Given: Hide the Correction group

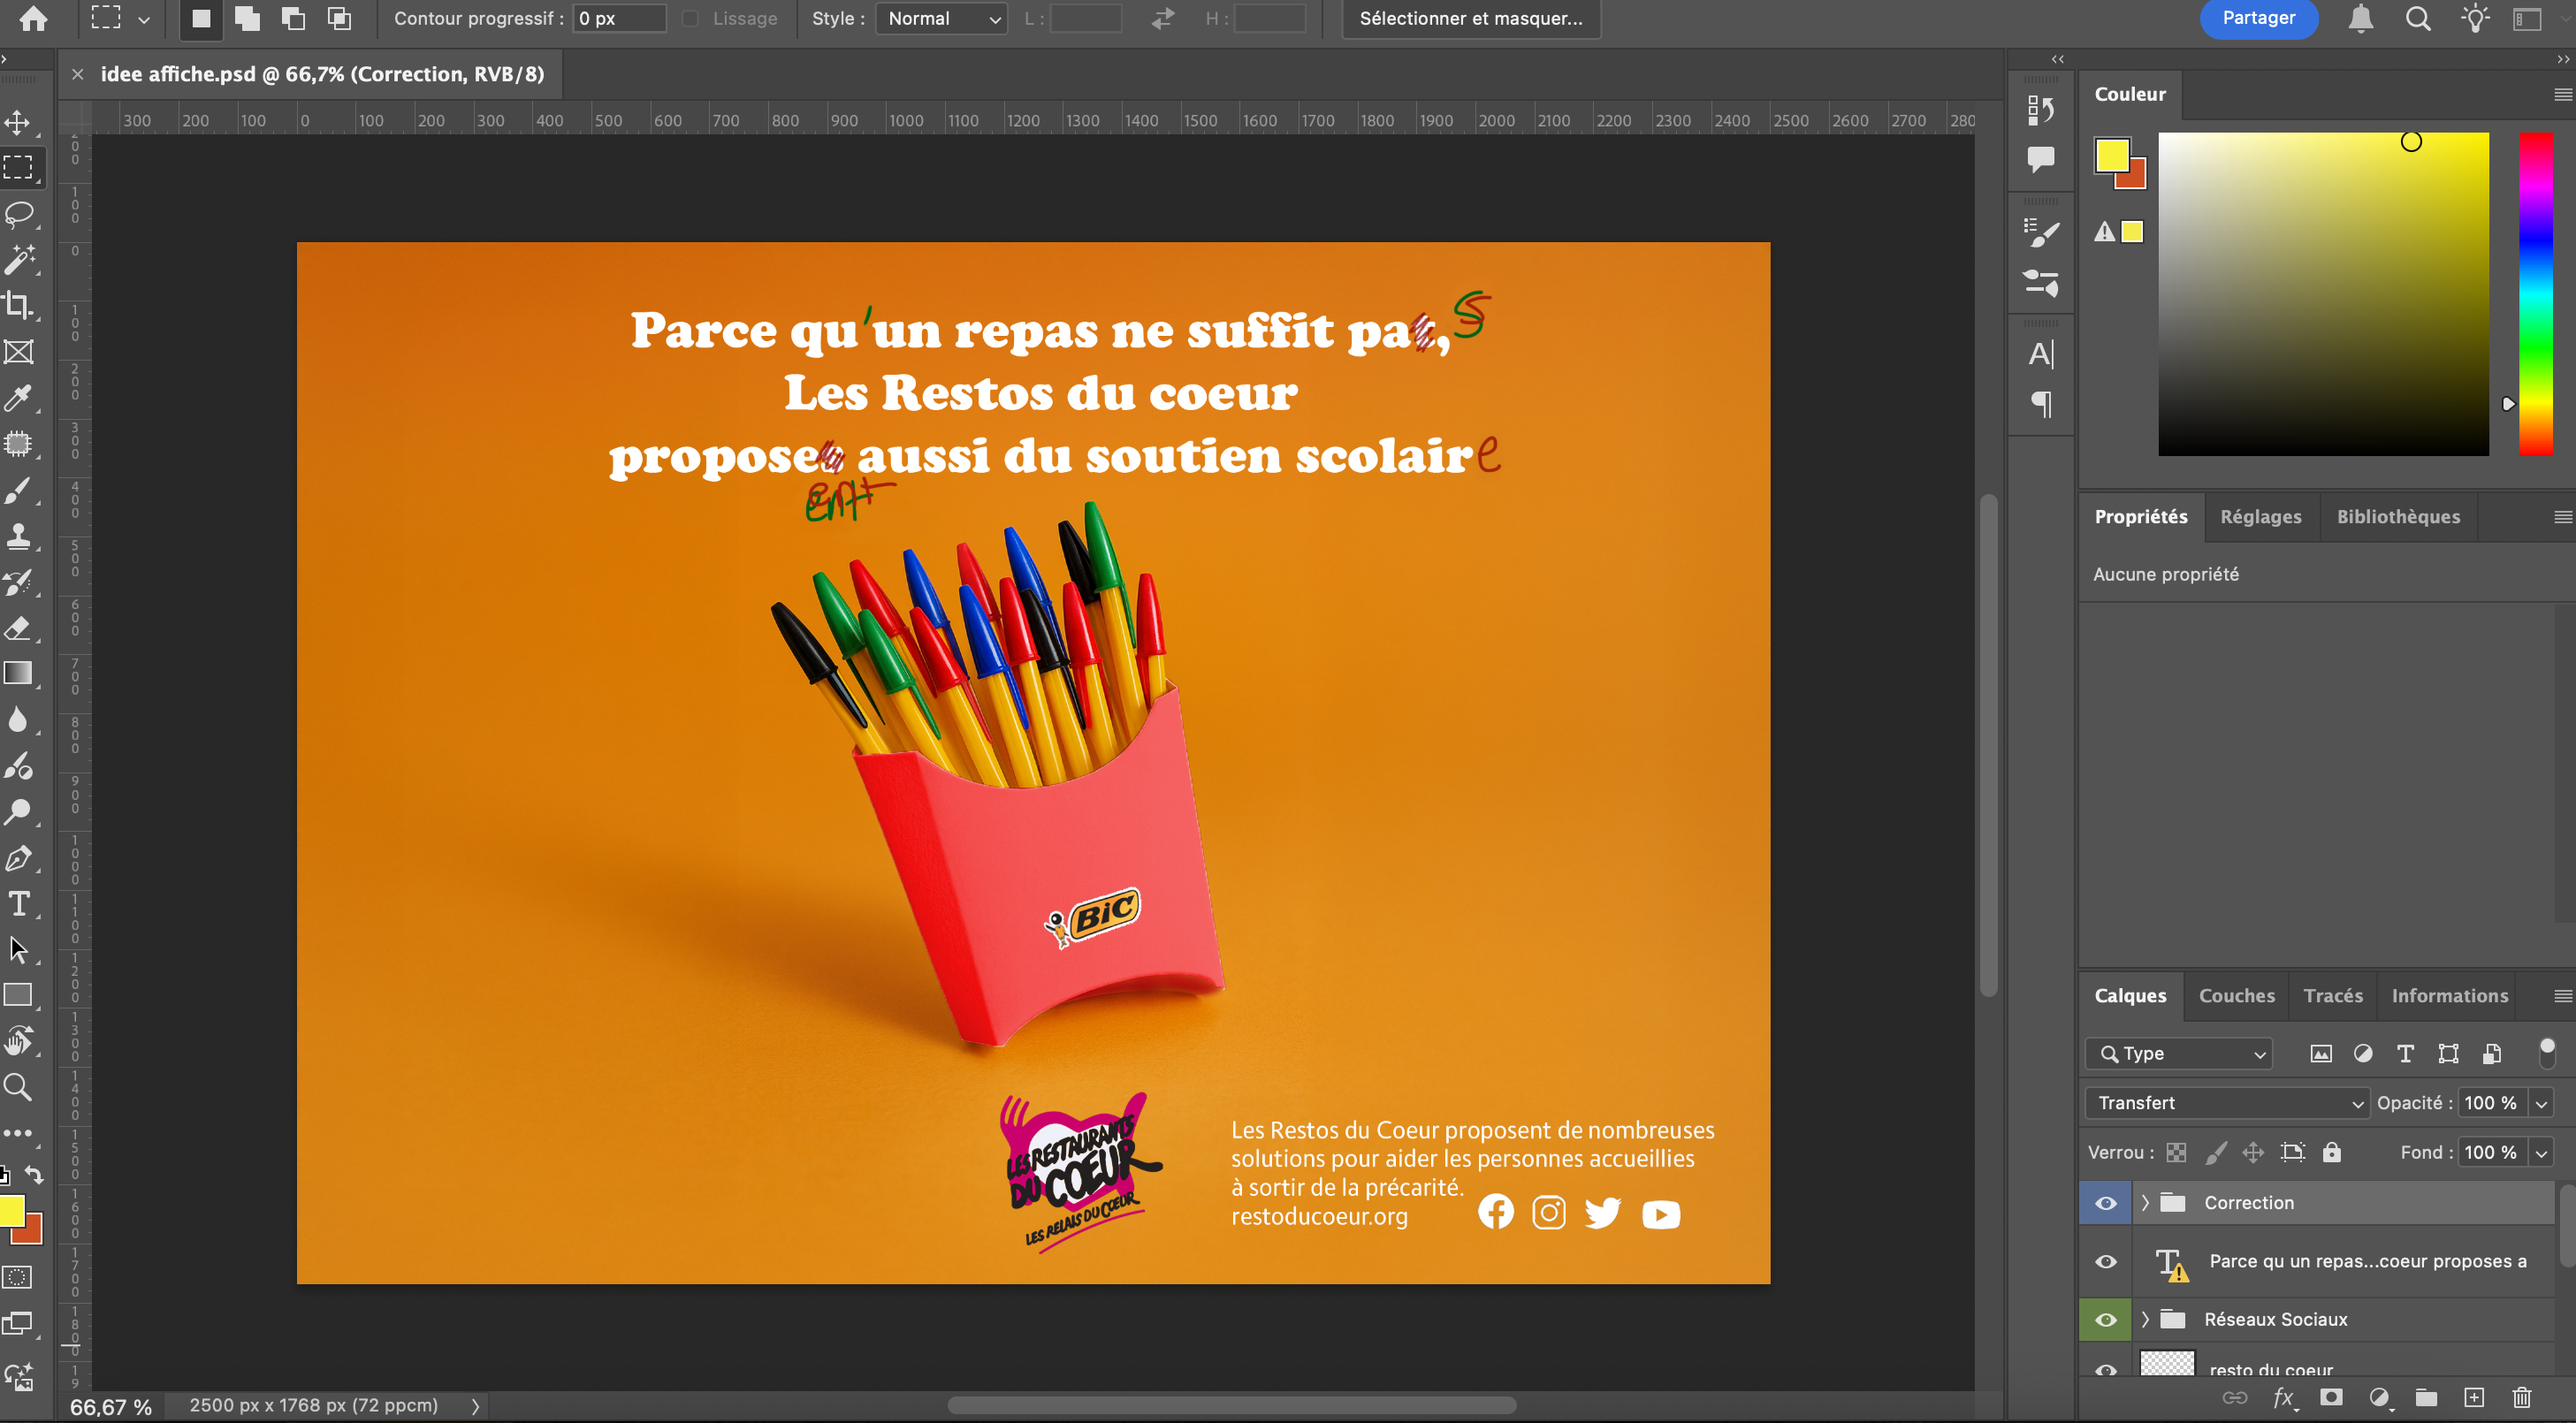Looking at the screenshot, I should click(x=2105, y=1202).
